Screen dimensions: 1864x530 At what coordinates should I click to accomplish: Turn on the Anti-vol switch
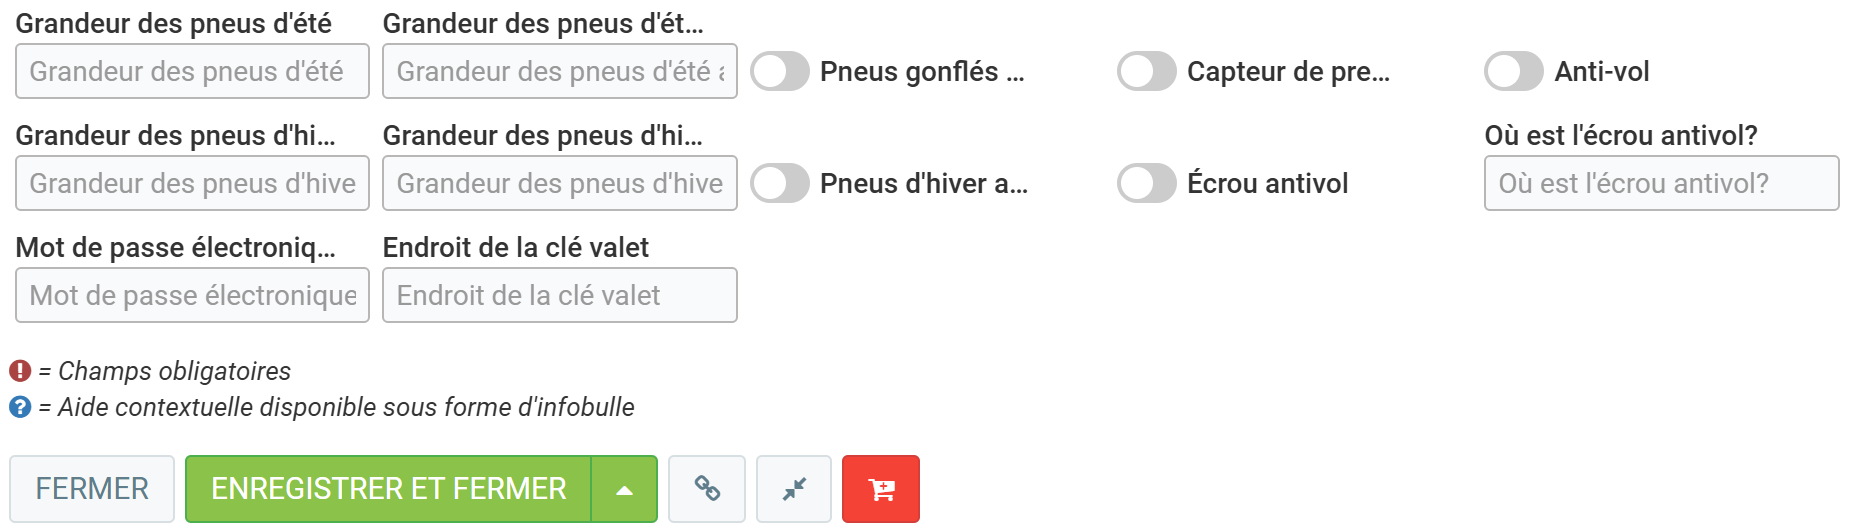pos(1514,72)
